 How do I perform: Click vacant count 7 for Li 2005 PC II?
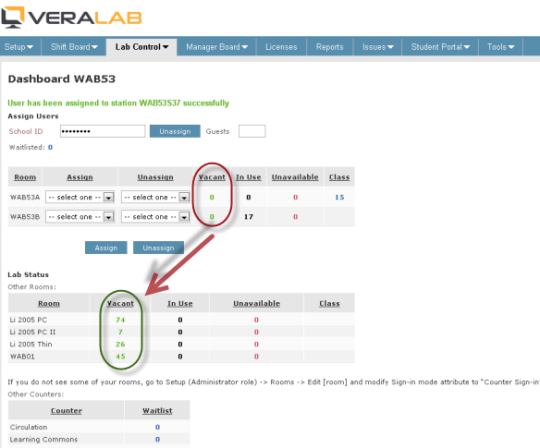(120, 332)
